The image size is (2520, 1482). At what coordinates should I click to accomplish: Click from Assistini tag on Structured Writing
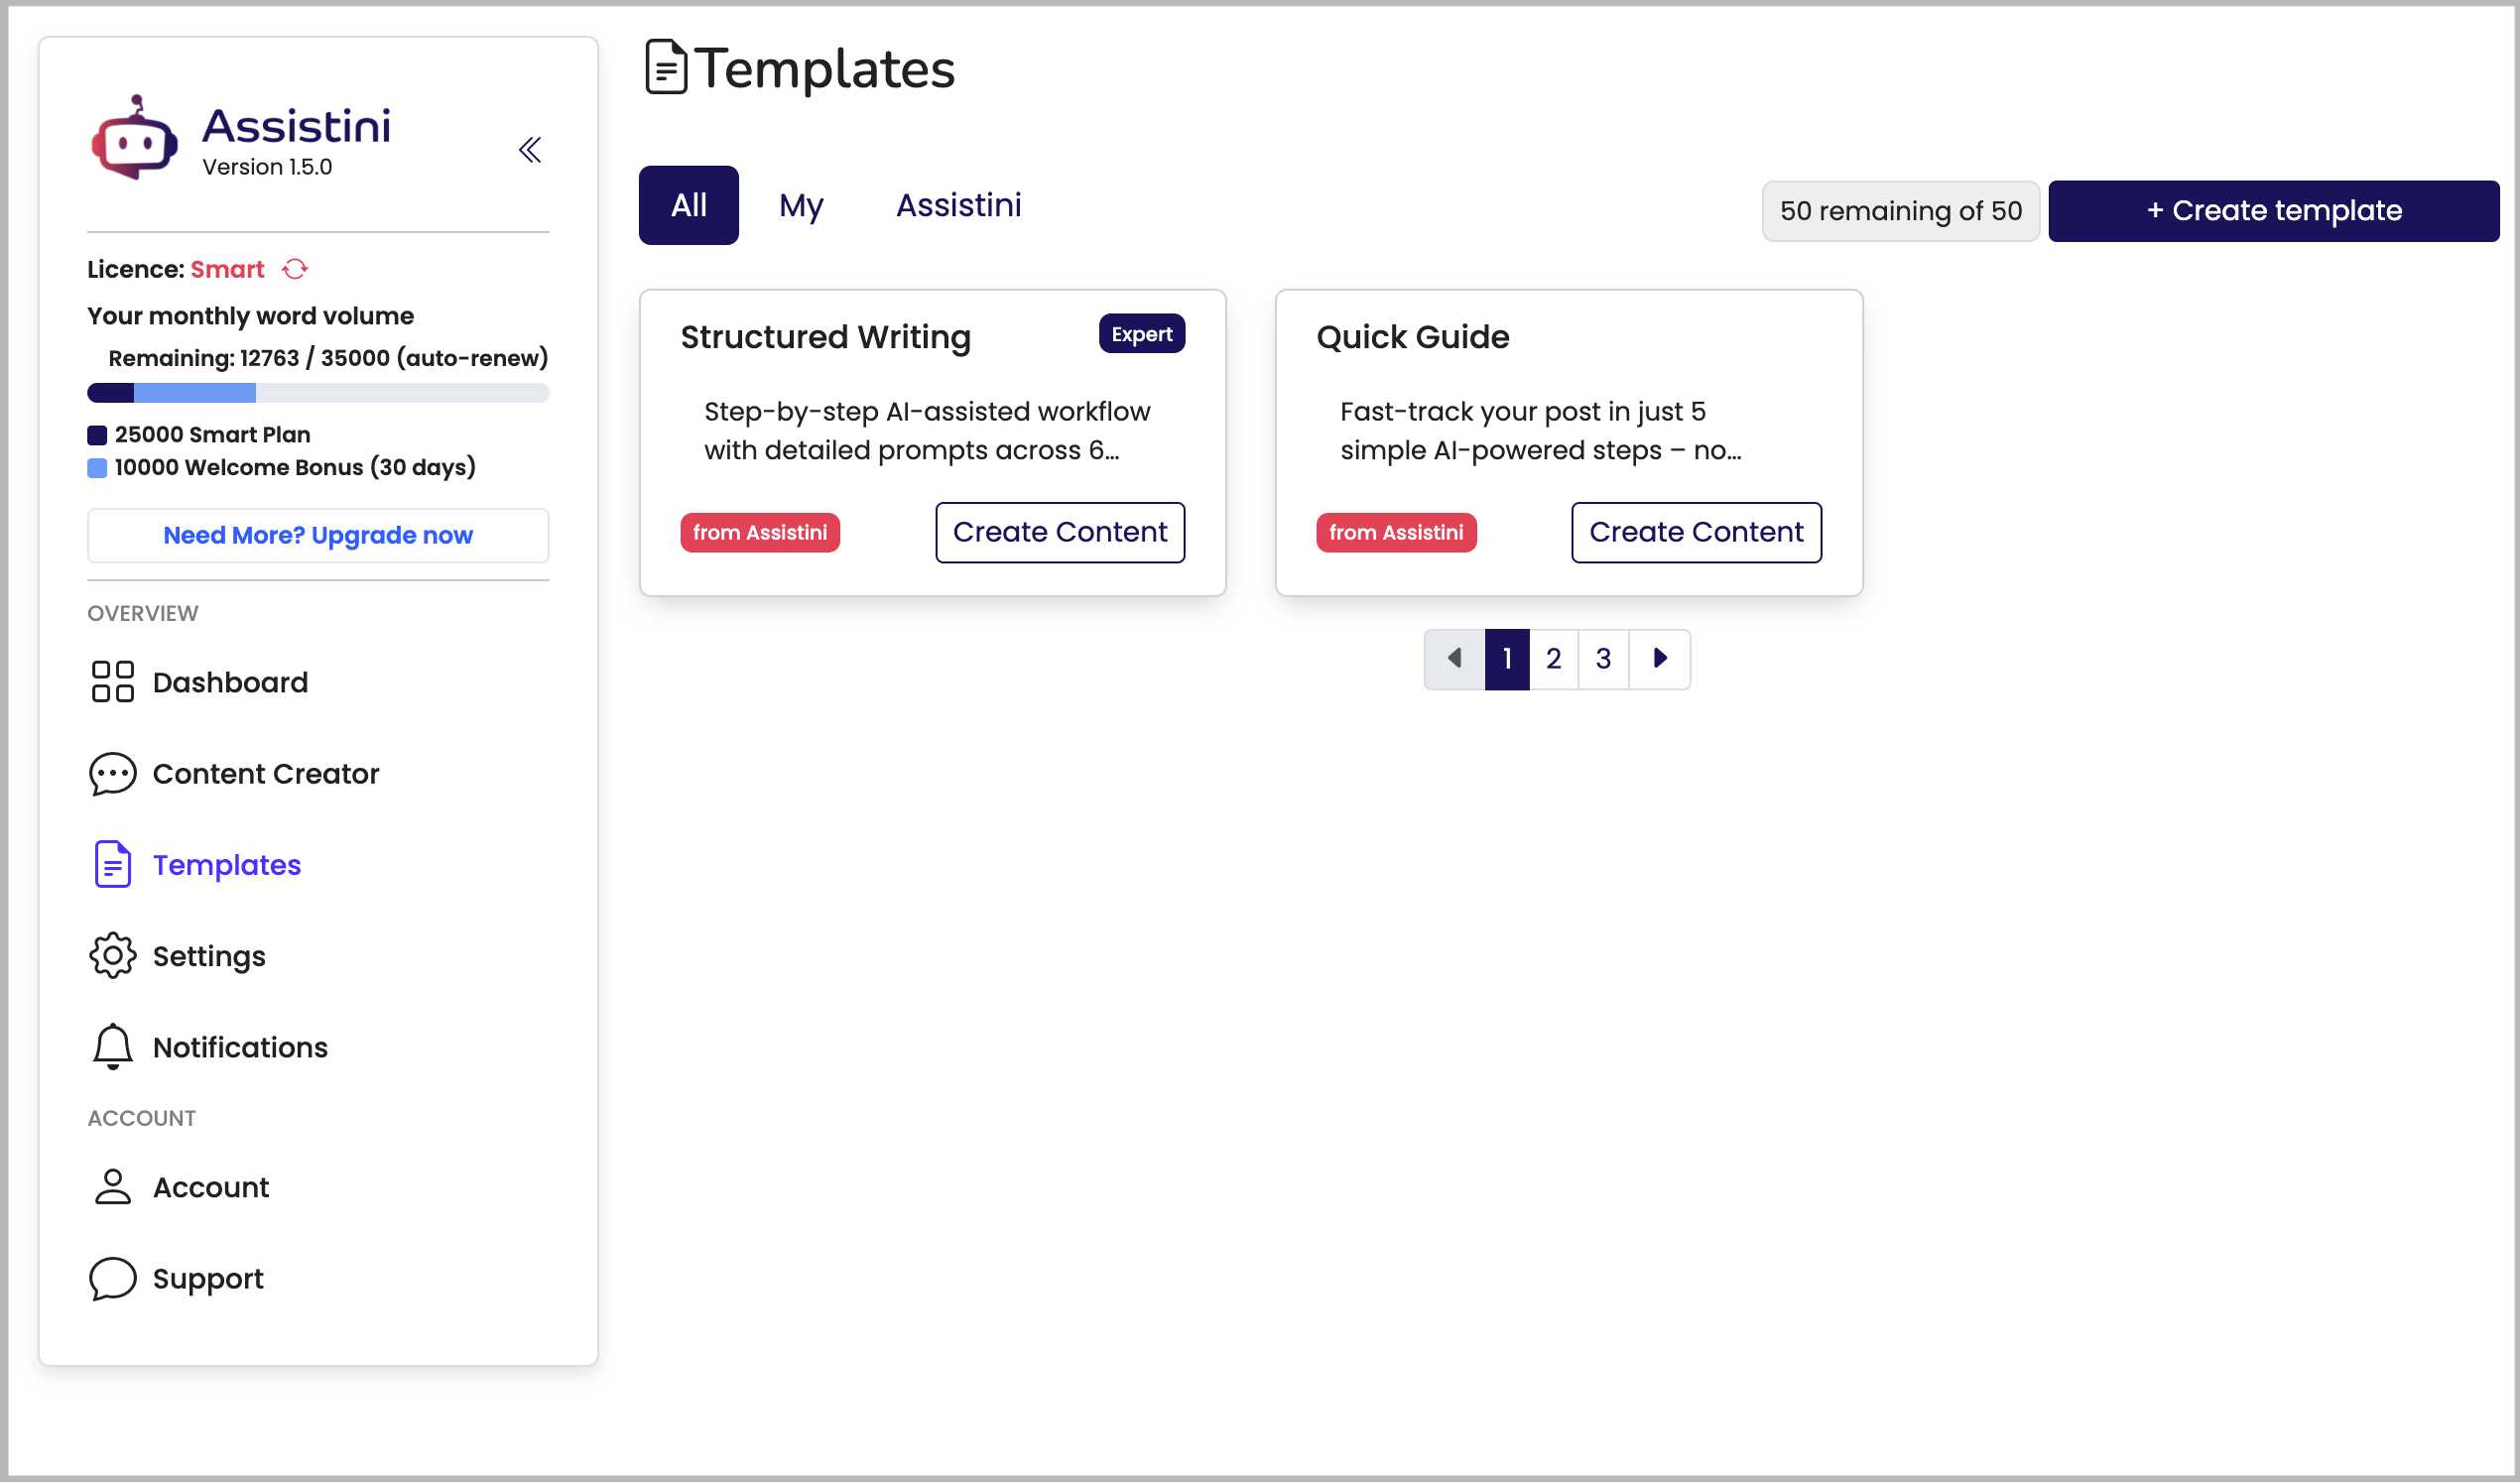[760, 533]
